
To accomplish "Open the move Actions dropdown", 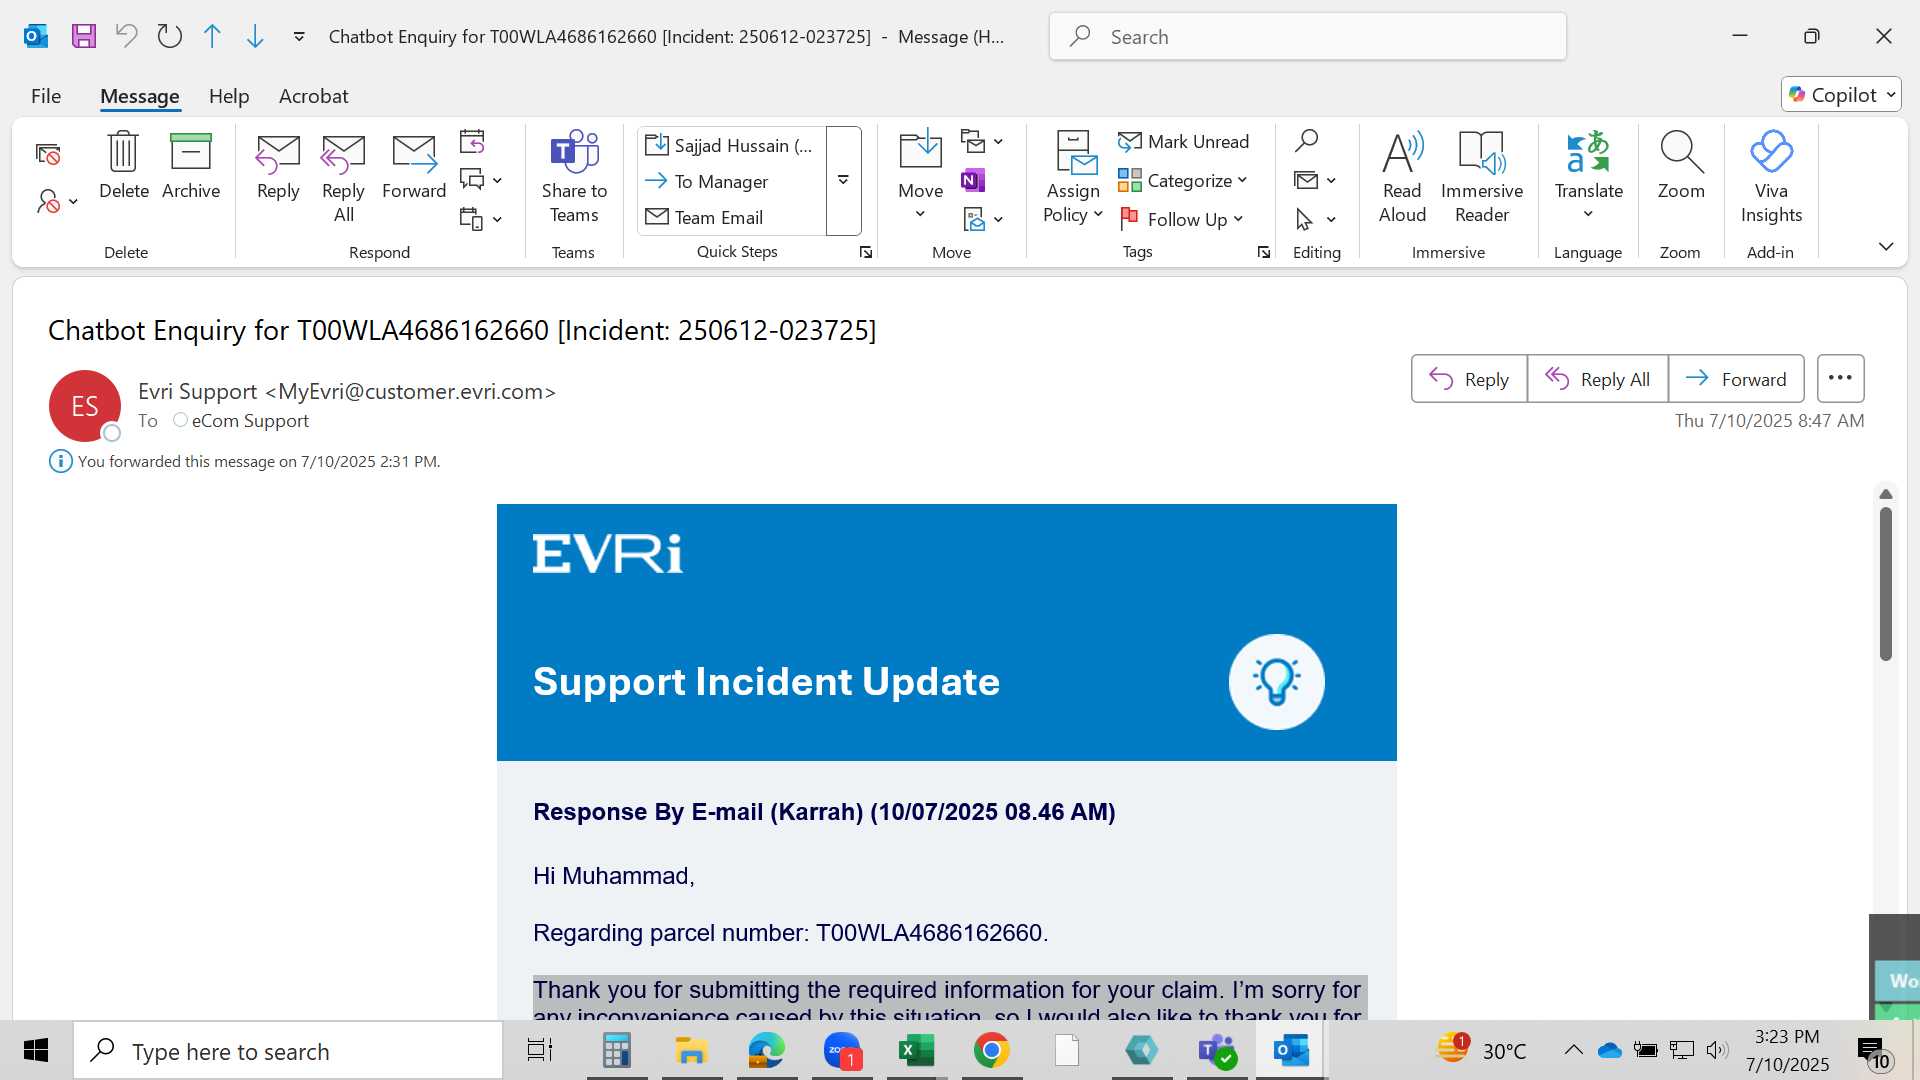I will point(981,219).
